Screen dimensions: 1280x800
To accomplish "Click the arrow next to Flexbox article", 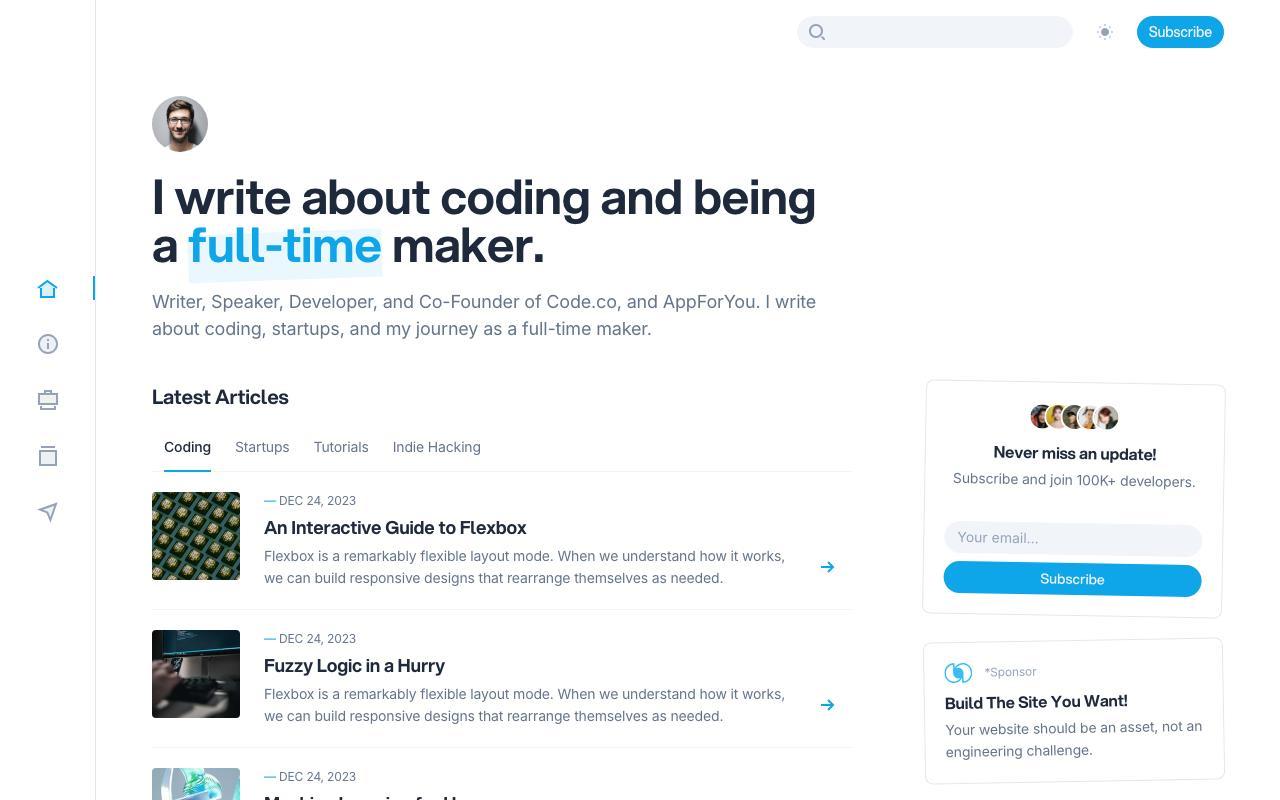I will 827,567.
